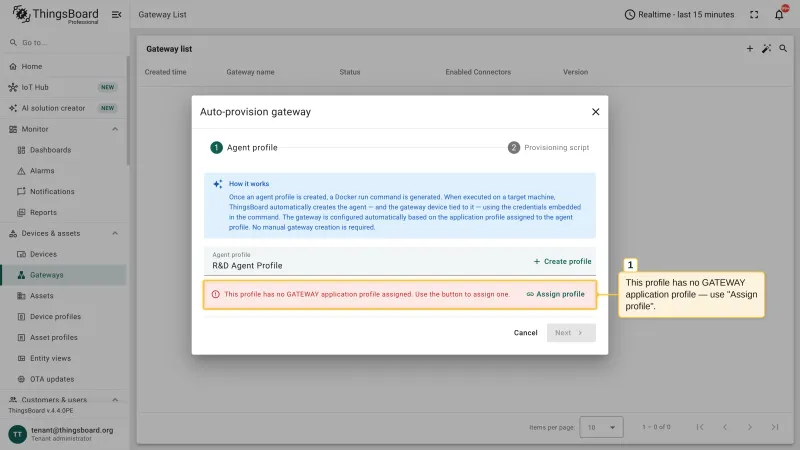Image resolution: width=800 pixels, height=450 pixels.
Task: Click Assign profile link
Action: click(x=556, y=294)
